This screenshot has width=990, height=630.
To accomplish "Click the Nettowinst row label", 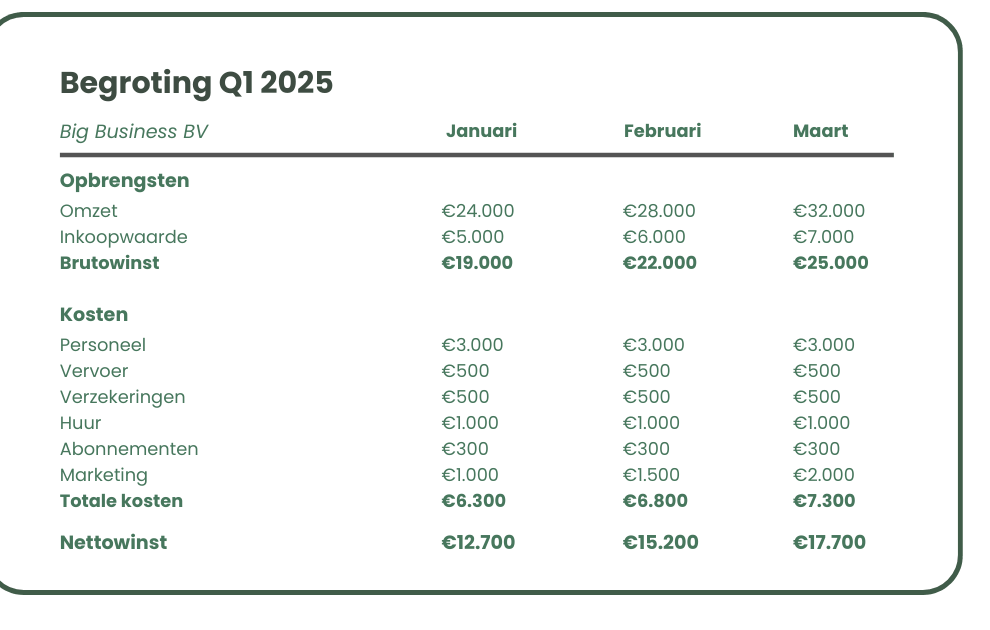I will [114, 542].
